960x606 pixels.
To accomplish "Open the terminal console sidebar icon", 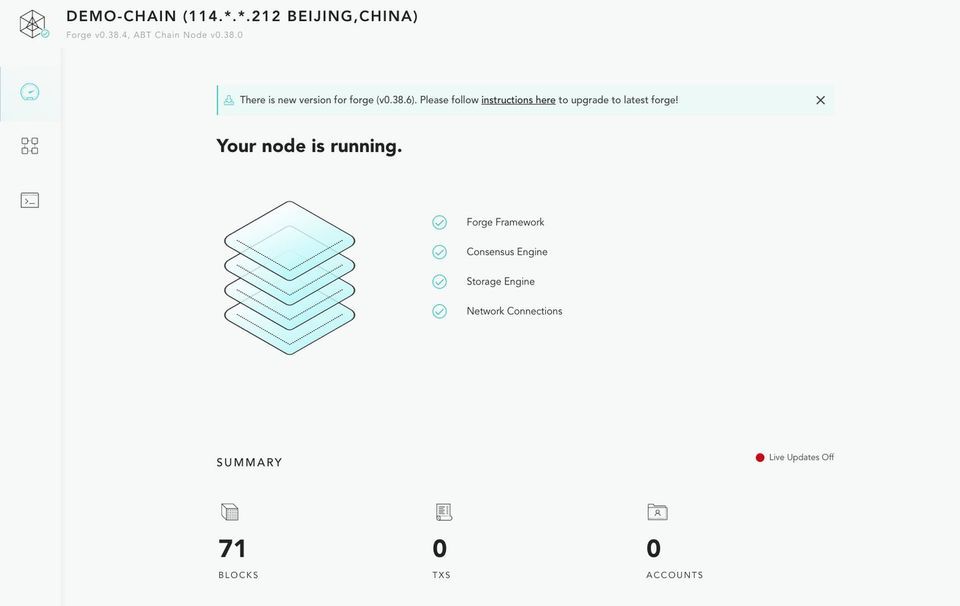I will (30, 200).
